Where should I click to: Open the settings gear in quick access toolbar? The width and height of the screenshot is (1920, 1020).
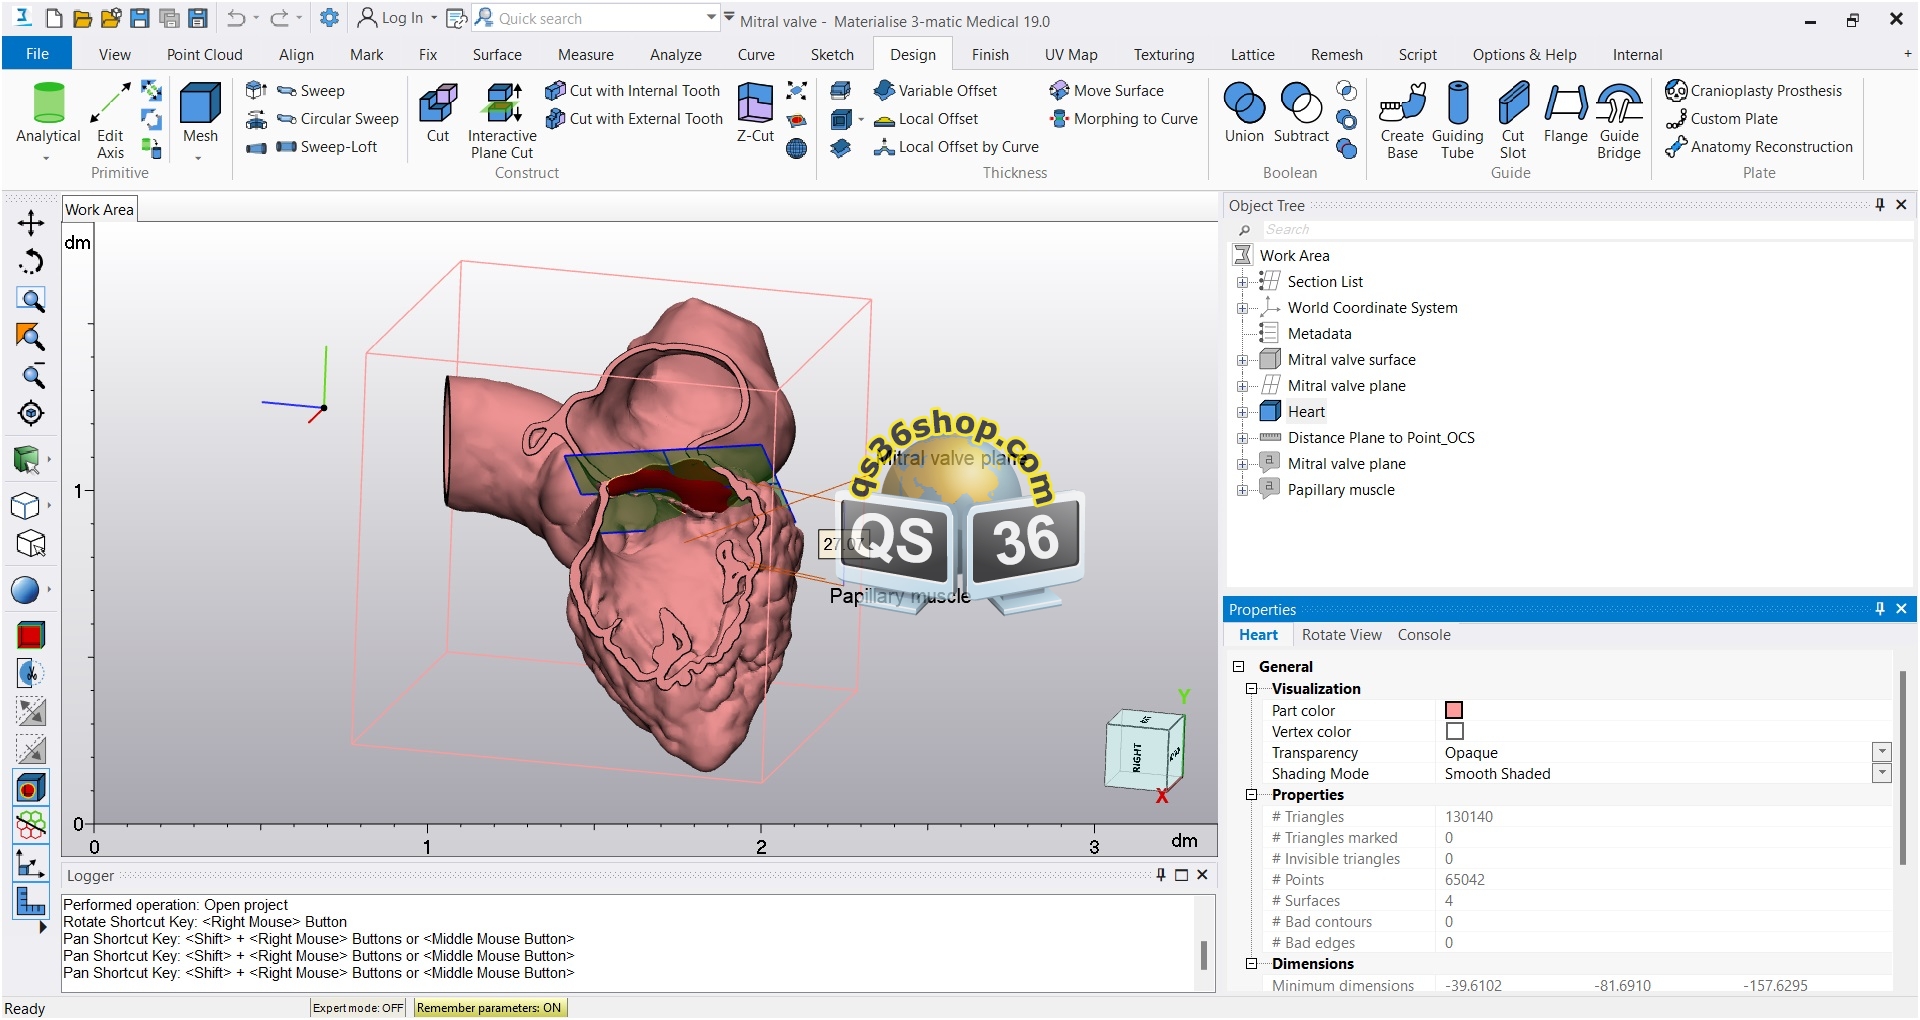pyautogui.click(x=329, y=18)
